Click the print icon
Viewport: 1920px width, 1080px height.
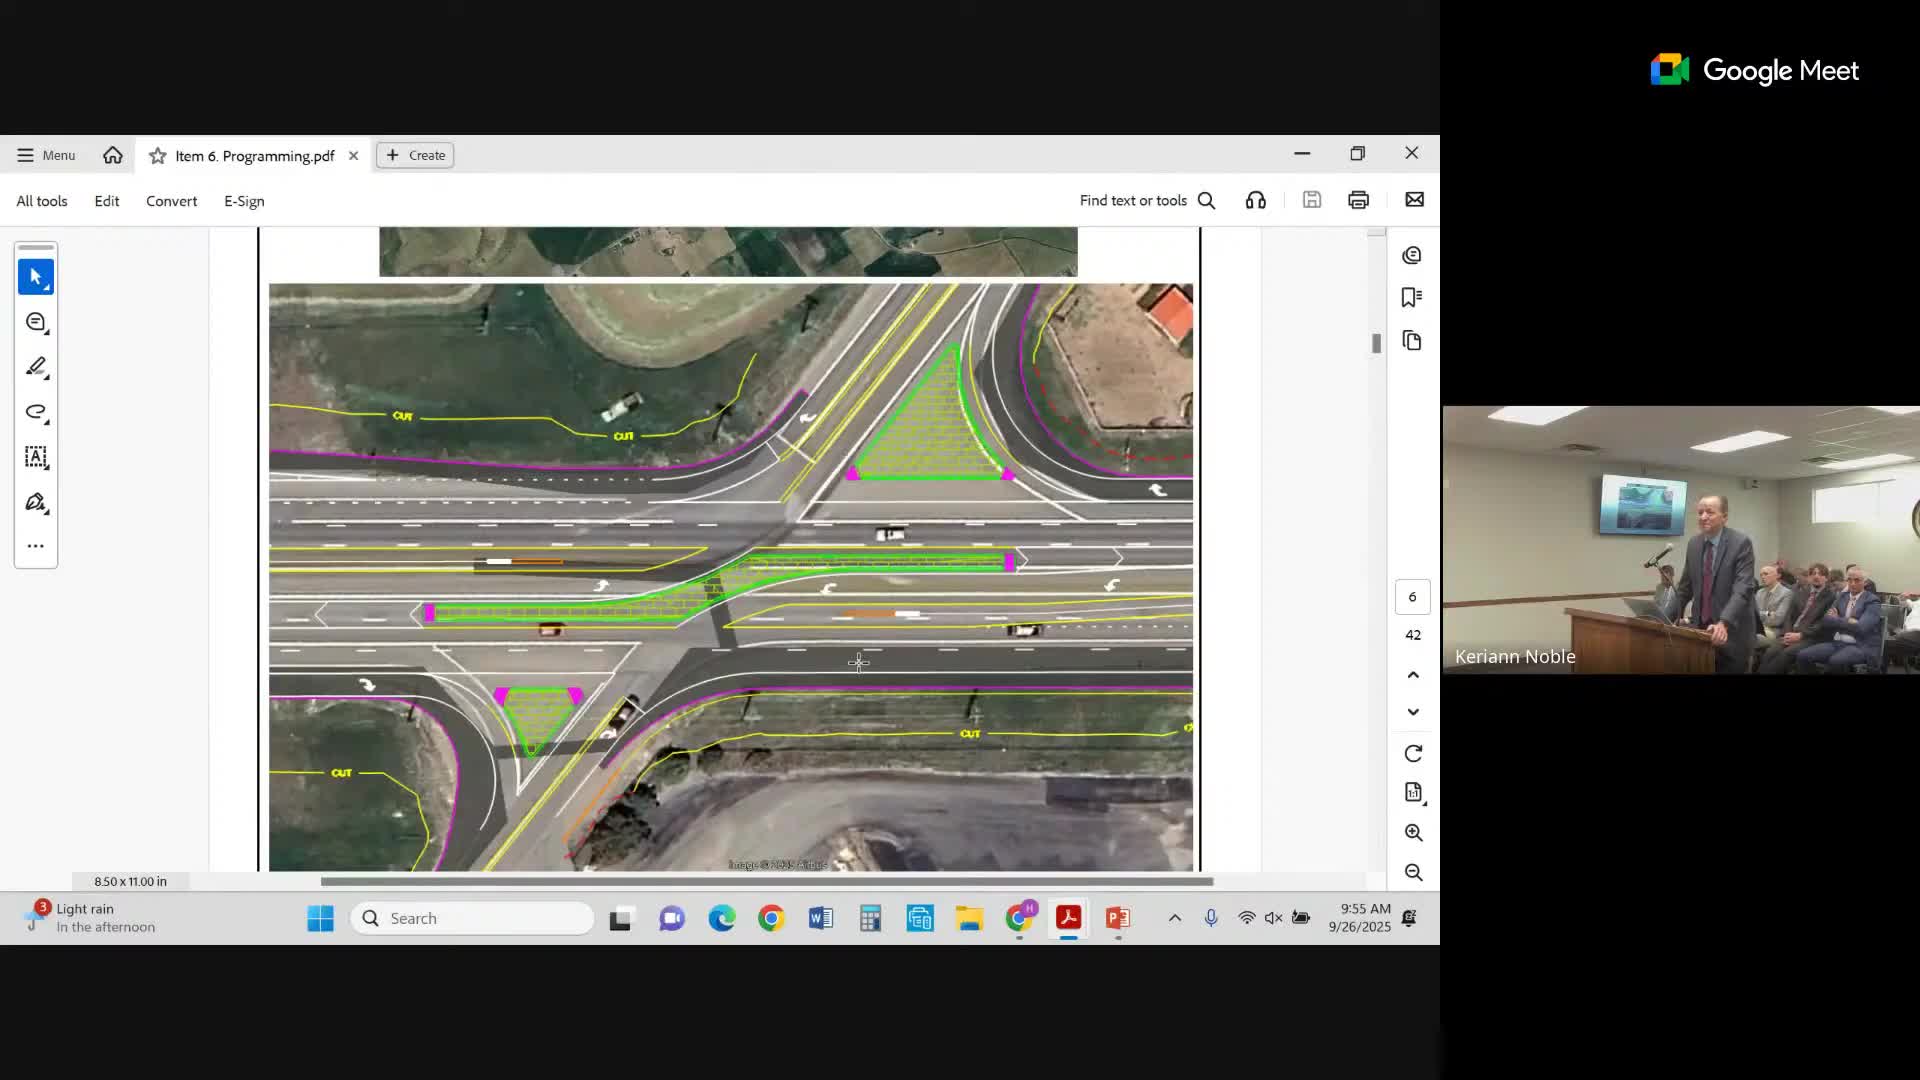tap(1358, 200)
